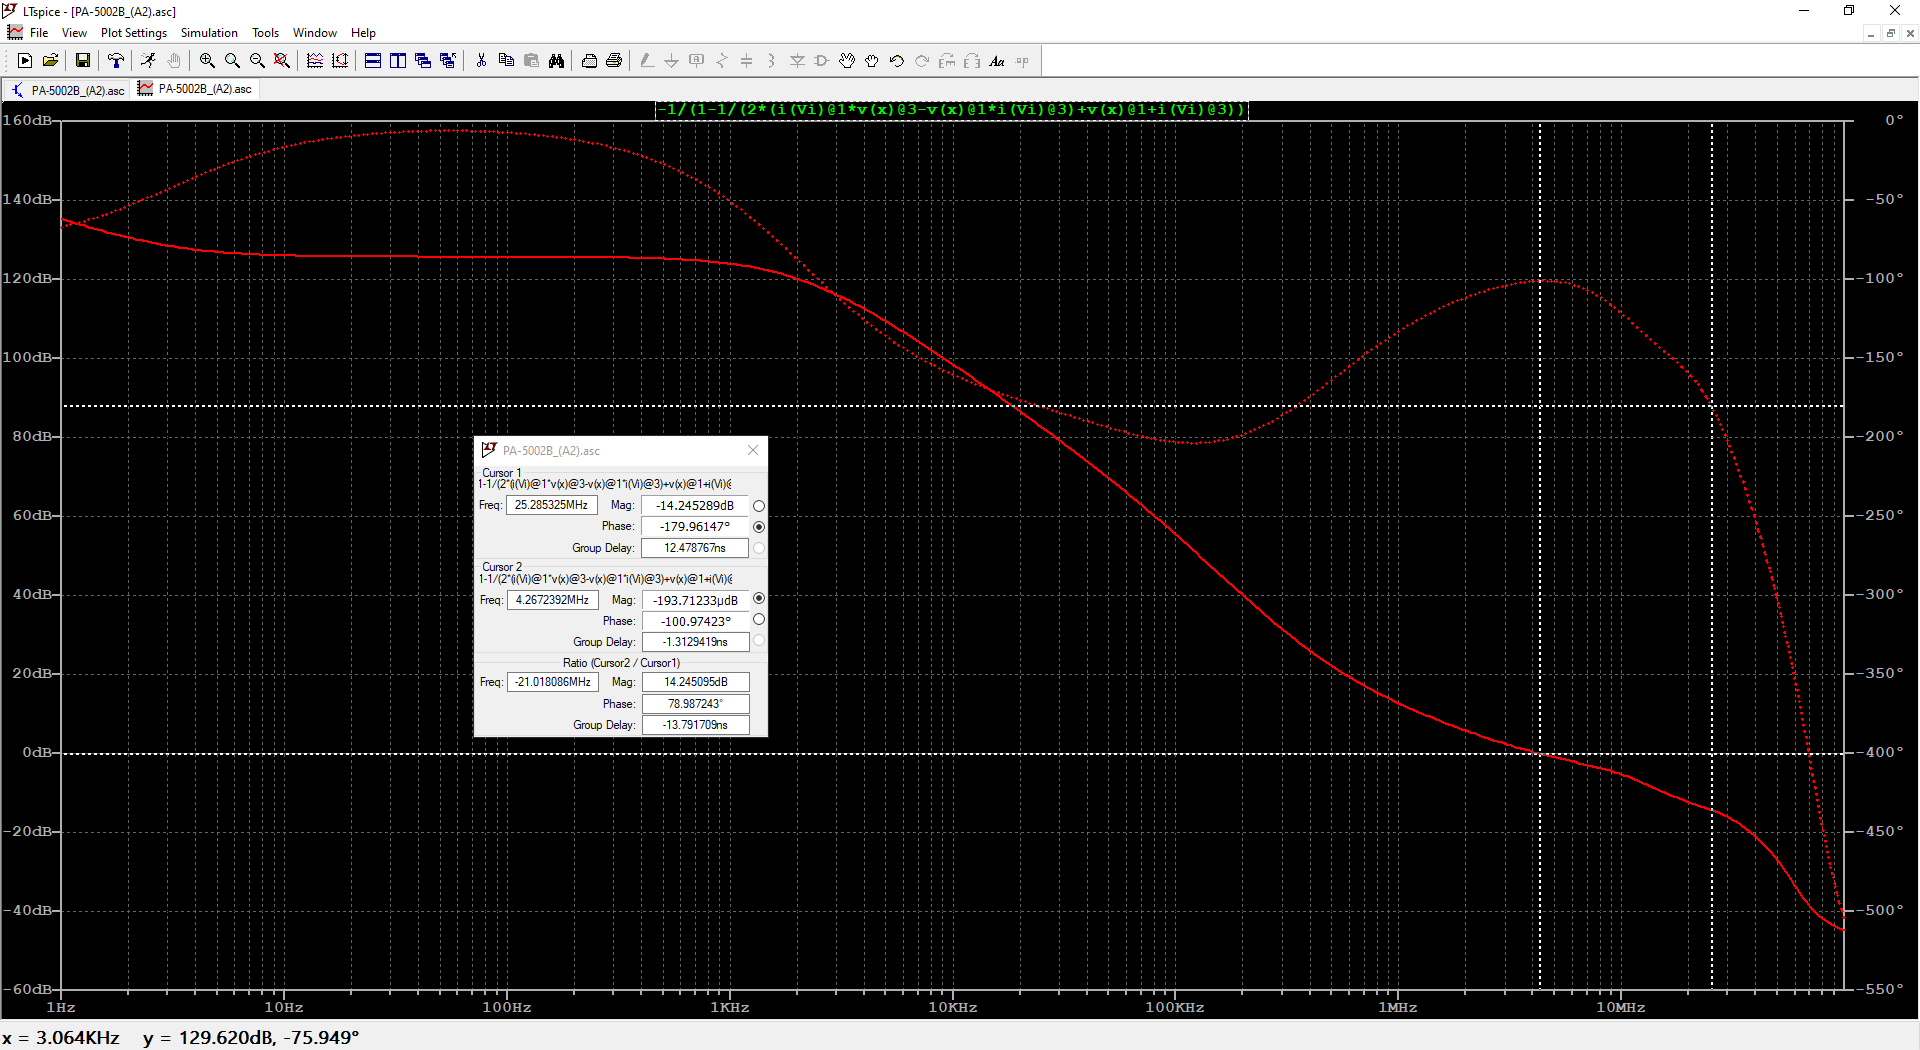Screen dimensions: 1920x1050
Task: Open the Tools menu
Action: tap(265, 33)
